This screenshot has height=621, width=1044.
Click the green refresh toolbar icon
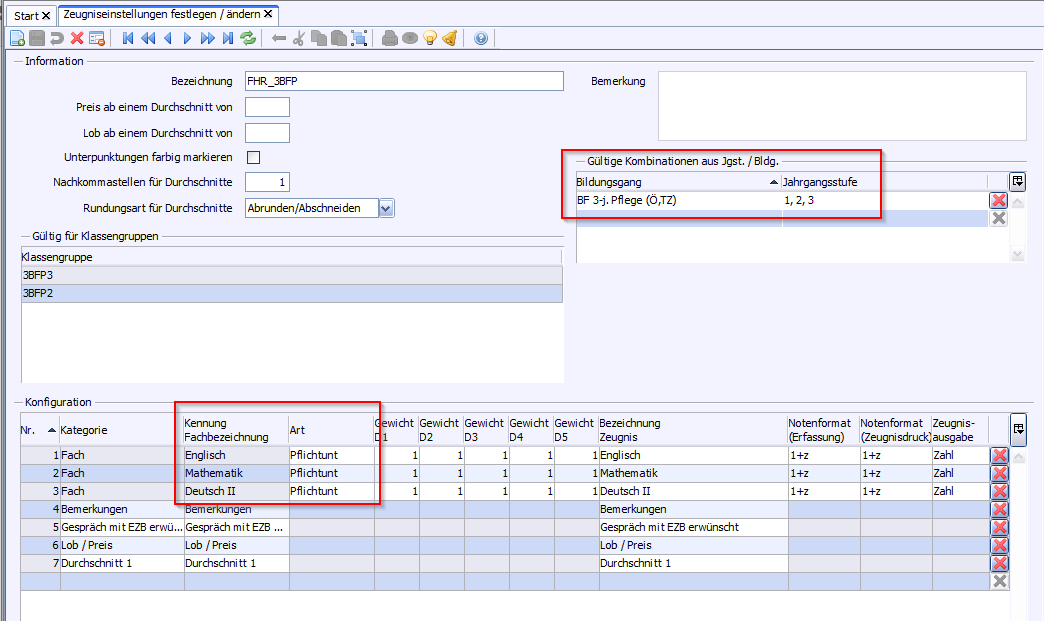tap(248, 38)
